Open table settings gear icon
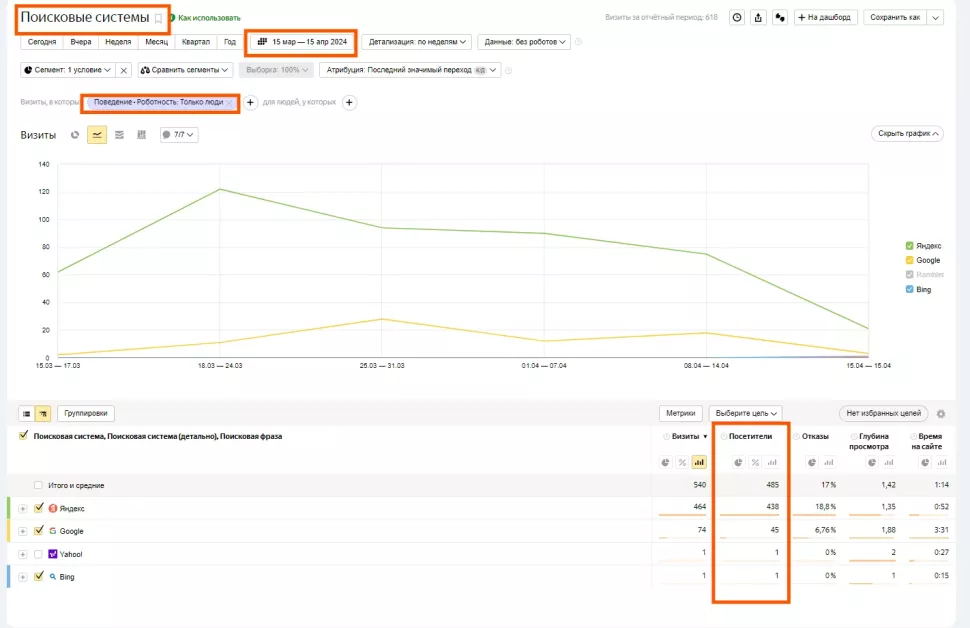The image size is (970, 628). click(x=940, y=413)
